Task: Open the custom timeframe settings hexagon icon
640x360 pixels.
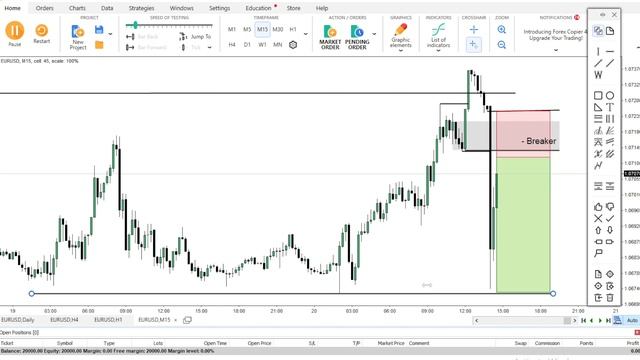Action: point(293,44)
